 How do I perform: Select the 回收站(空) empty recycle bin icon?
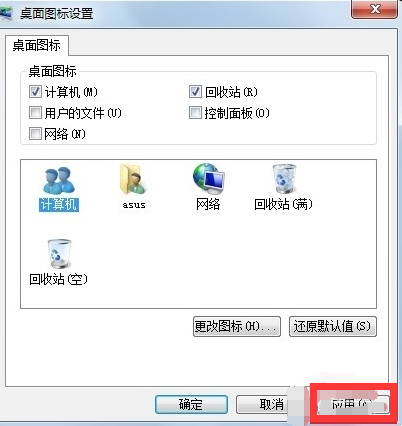pyautogui.click(x=59, y=254)
